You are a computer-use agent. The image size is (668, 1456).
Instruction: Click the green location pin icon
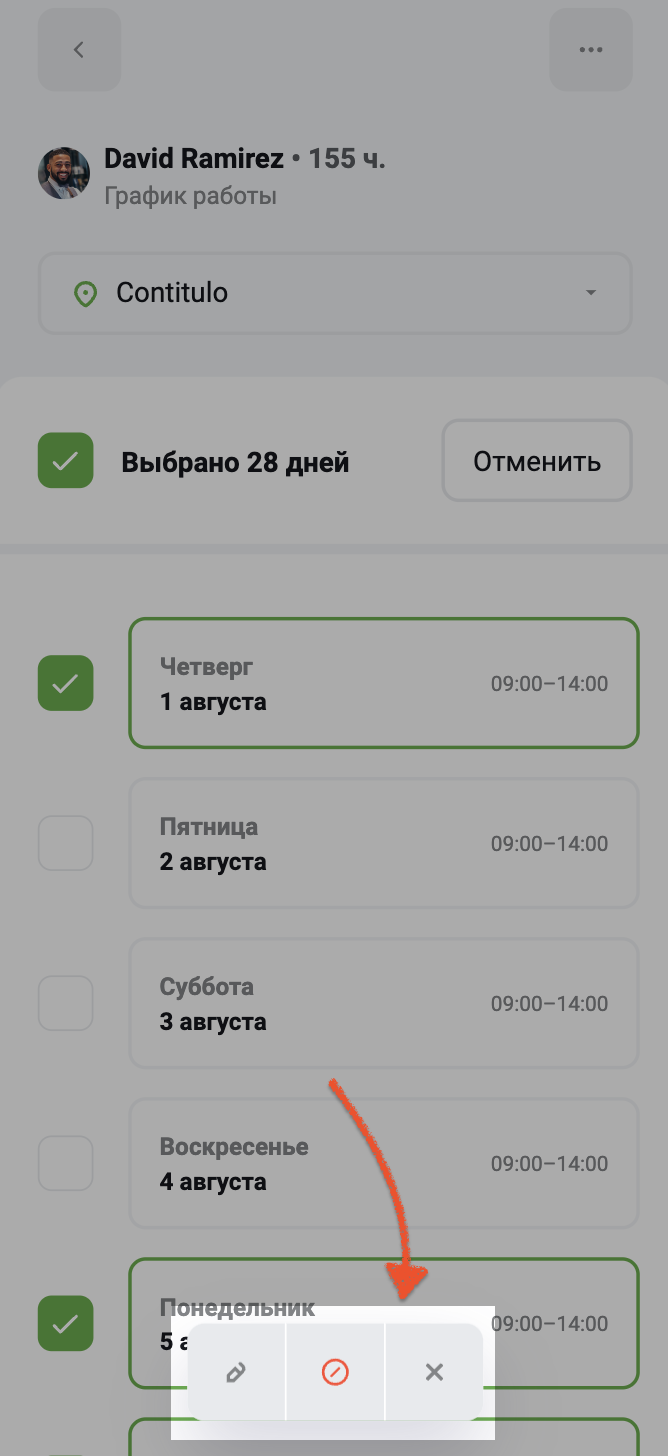tap(86, 294)
